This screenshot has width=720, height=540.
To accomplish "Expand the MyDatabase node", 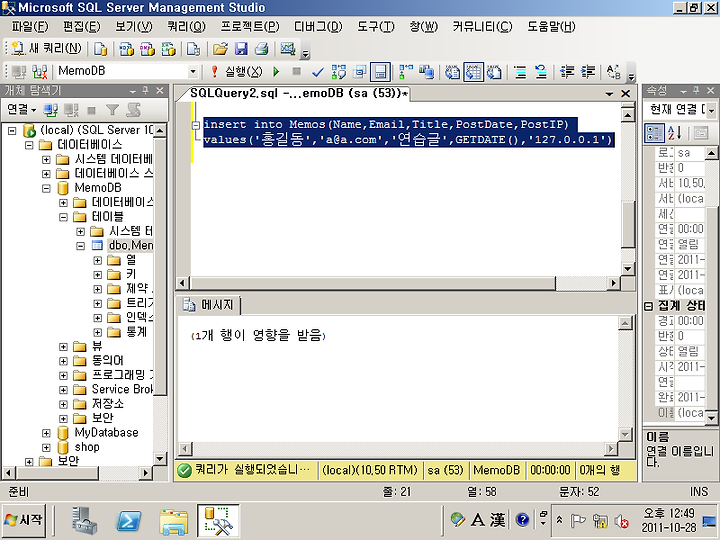I will [46, 433].
